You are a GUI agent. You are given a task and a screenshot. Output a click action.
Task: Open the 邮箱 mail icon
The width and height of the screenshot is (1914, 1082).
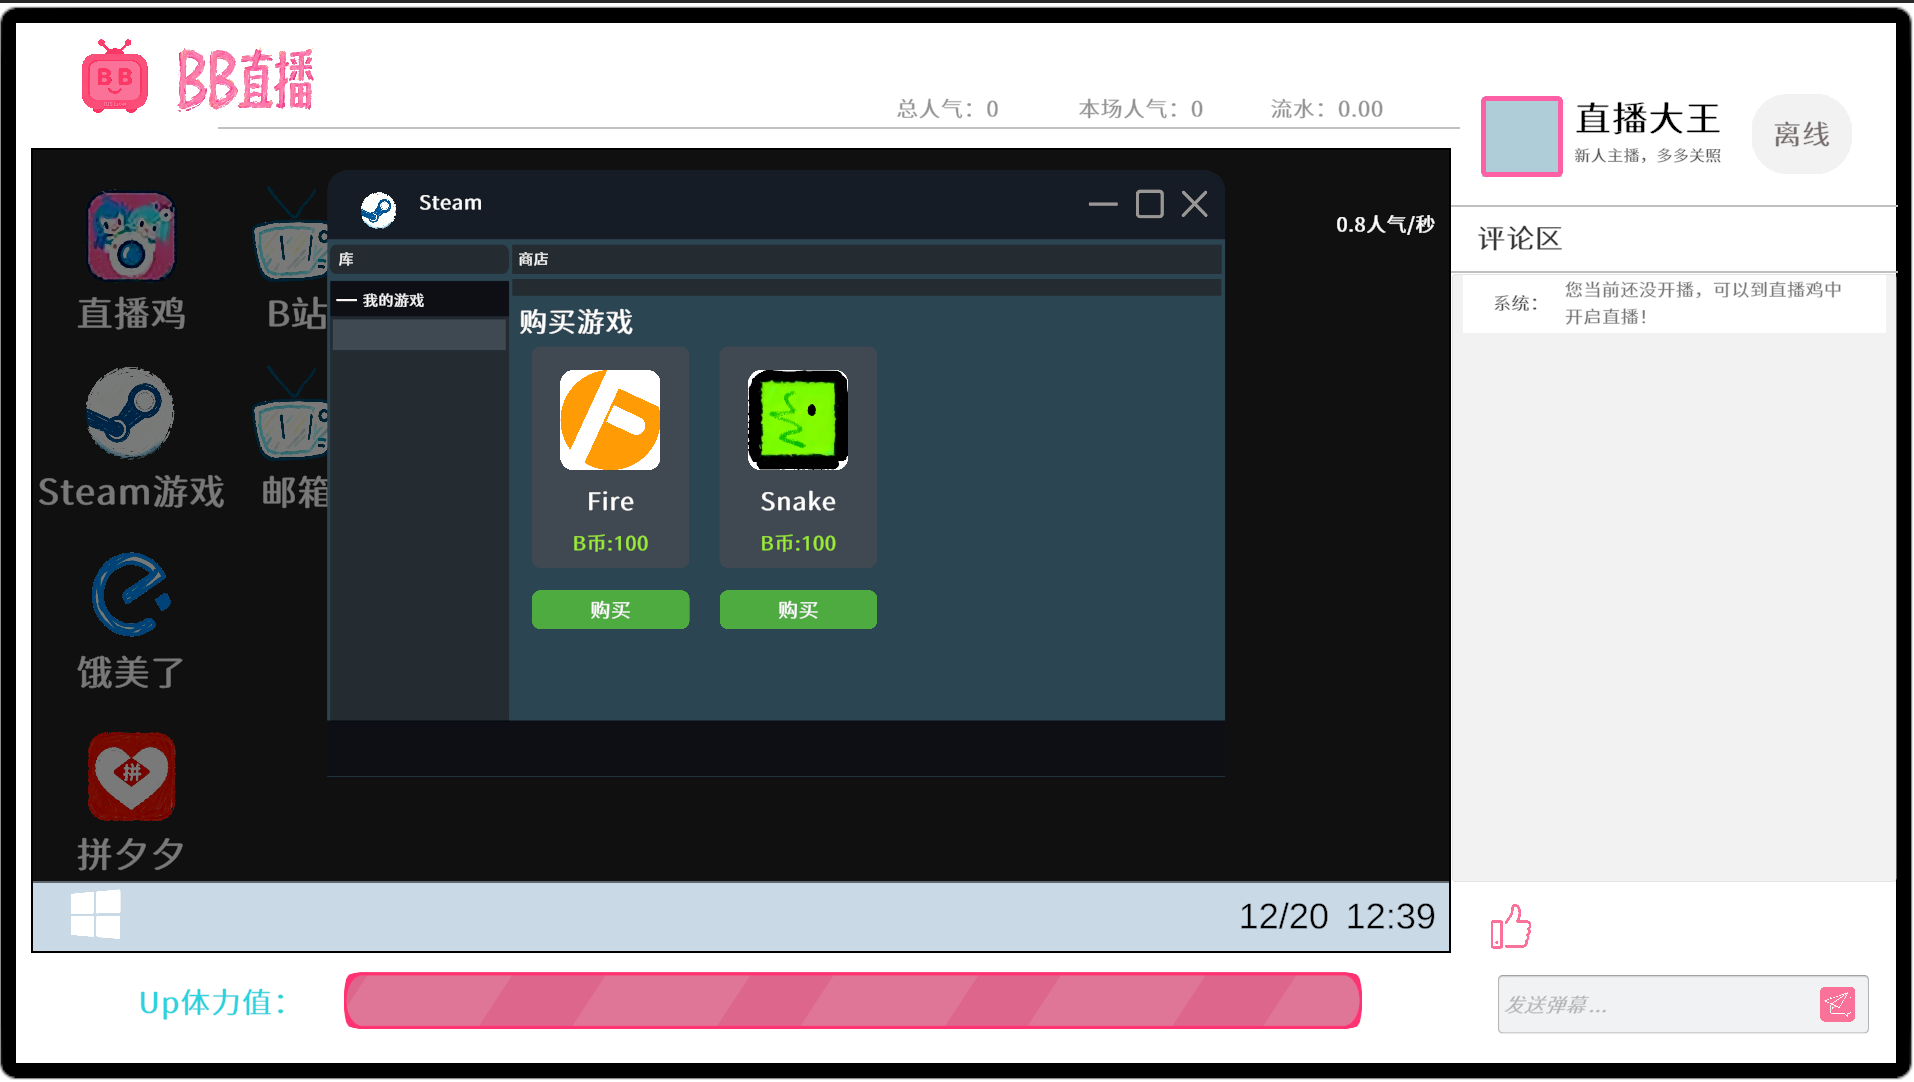(290, 418)
